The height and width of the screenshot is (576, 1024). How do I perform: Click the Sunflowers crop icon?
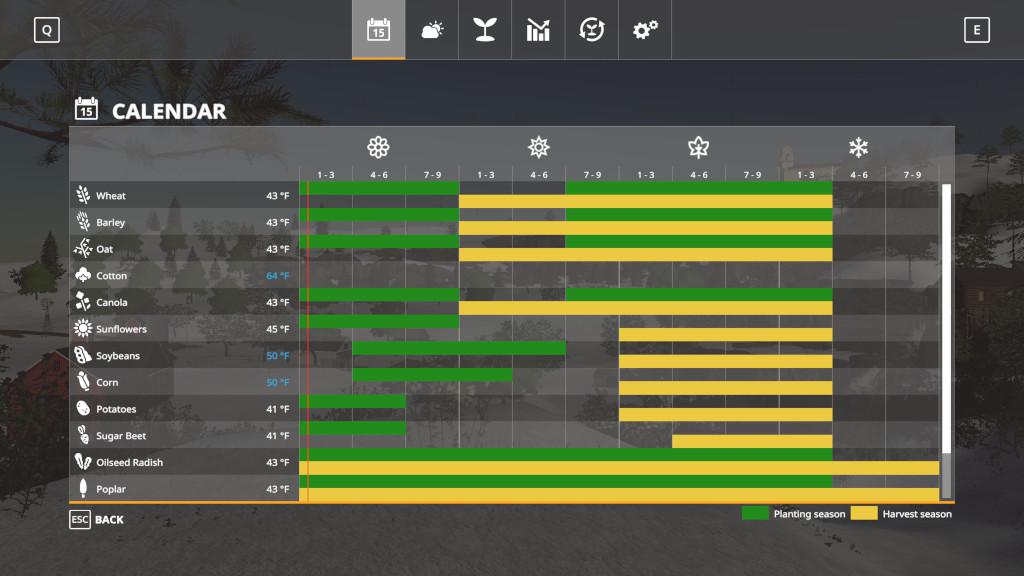tap(83, 329)
